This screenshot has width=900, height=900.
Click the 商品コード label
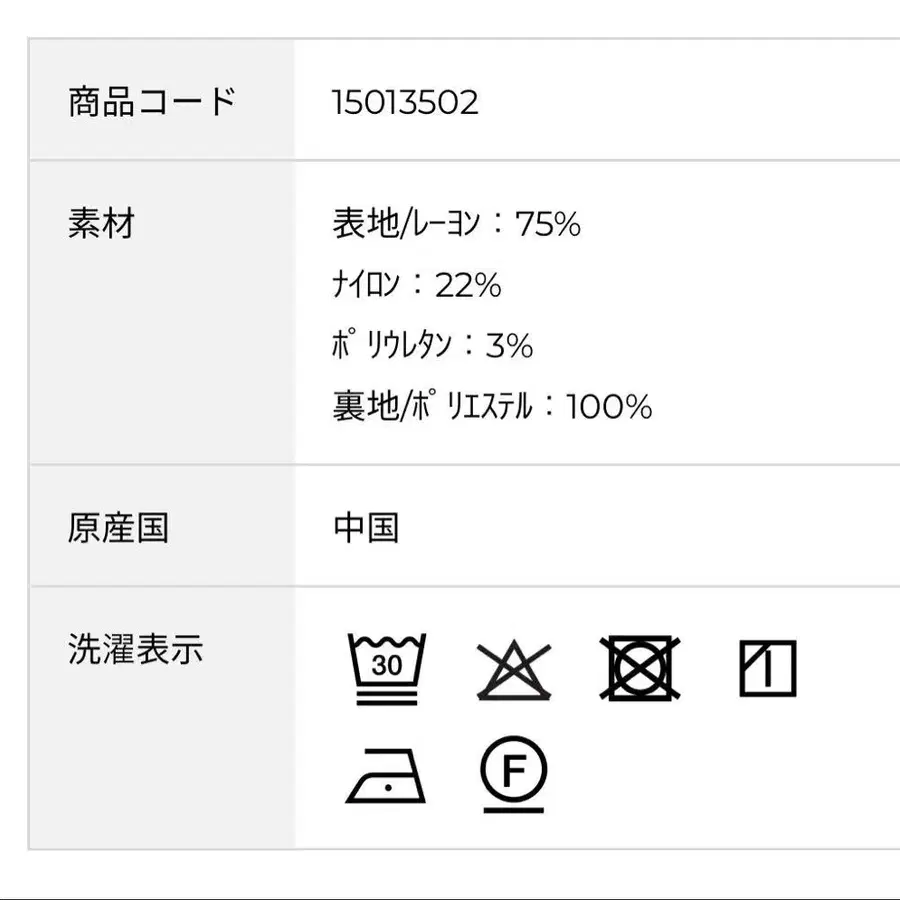coord(152,102)
